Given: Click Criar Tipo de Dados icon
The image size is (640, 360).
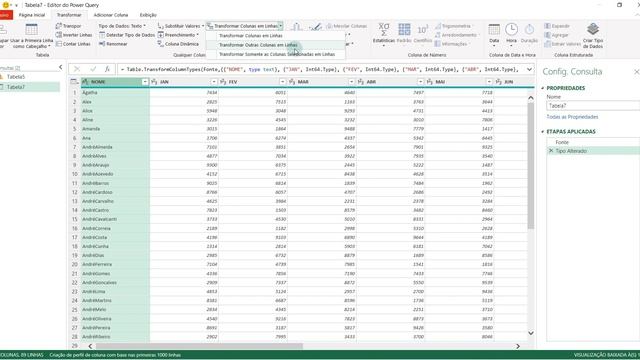Looking at the screenshot, I should pyautogui.click(x=593, y=29).
